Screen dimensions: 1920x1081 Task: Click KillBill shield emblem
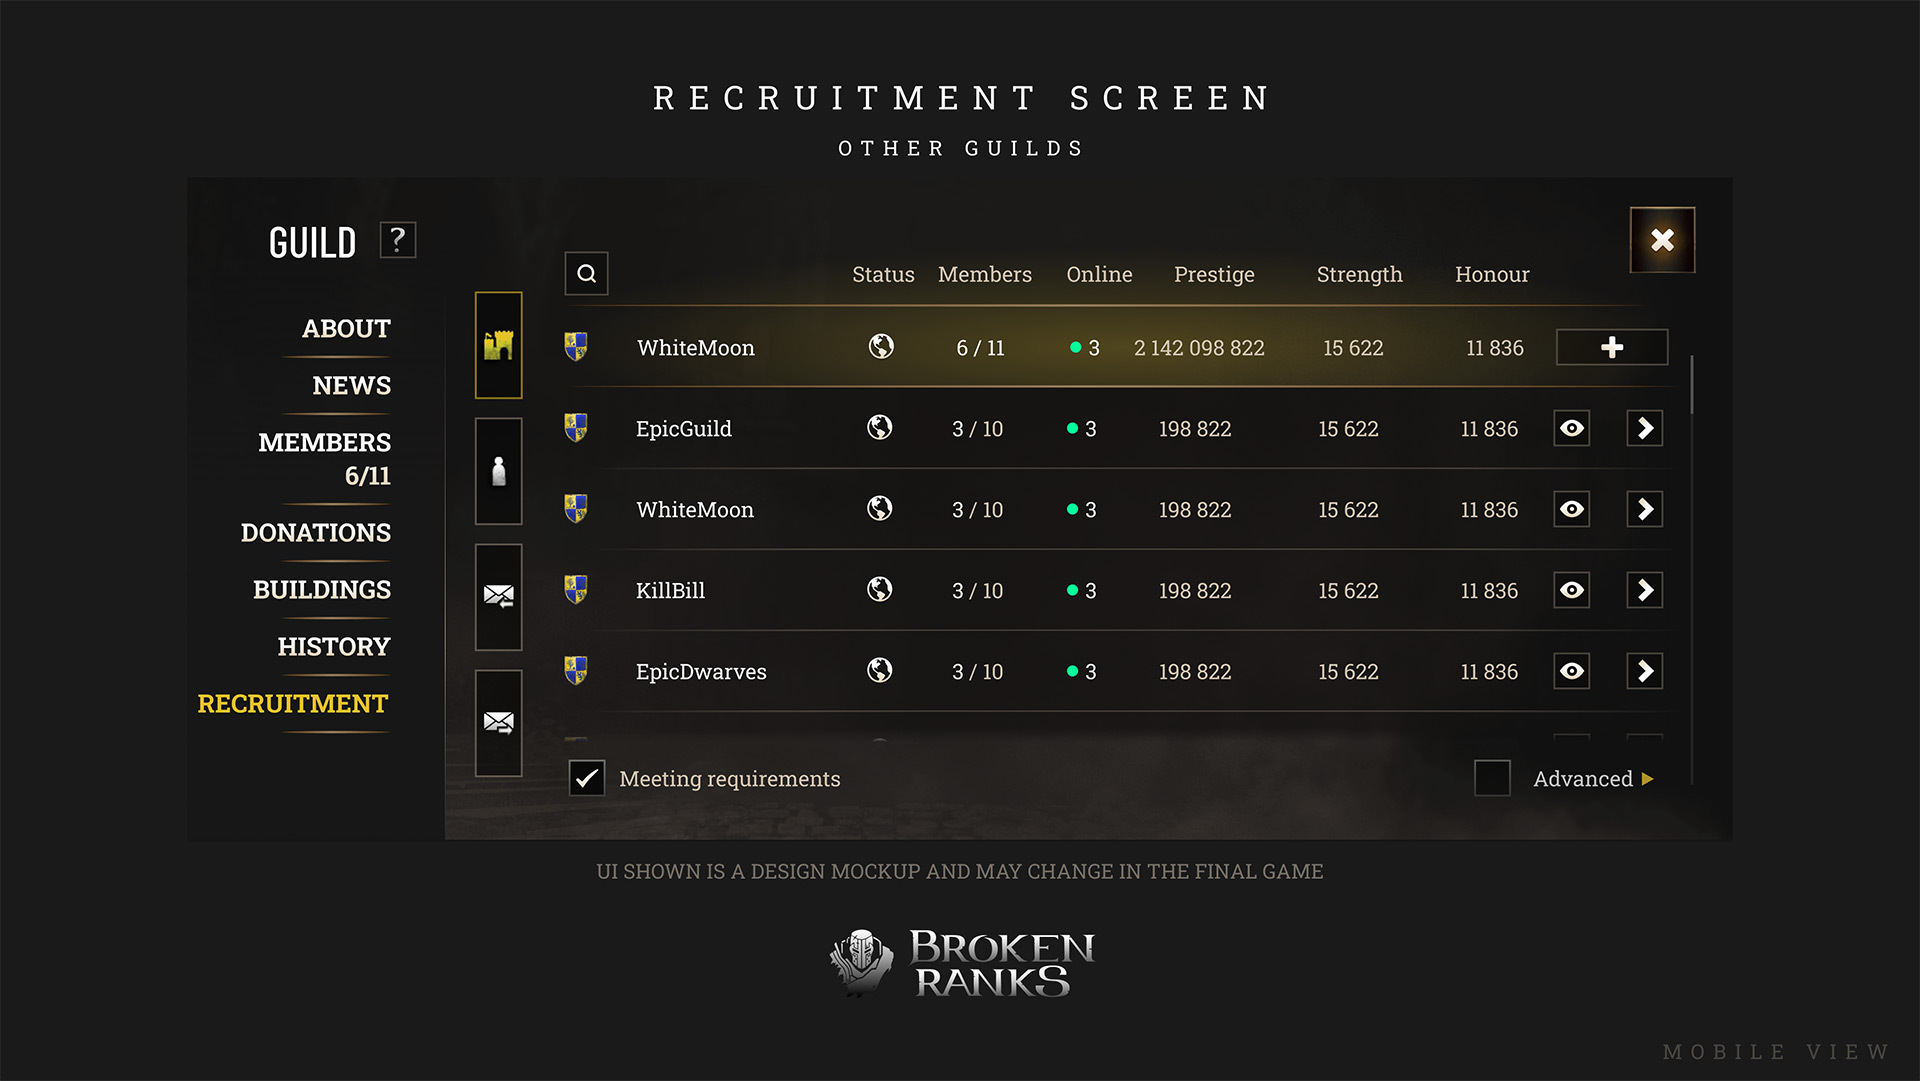tap(575, 590)
